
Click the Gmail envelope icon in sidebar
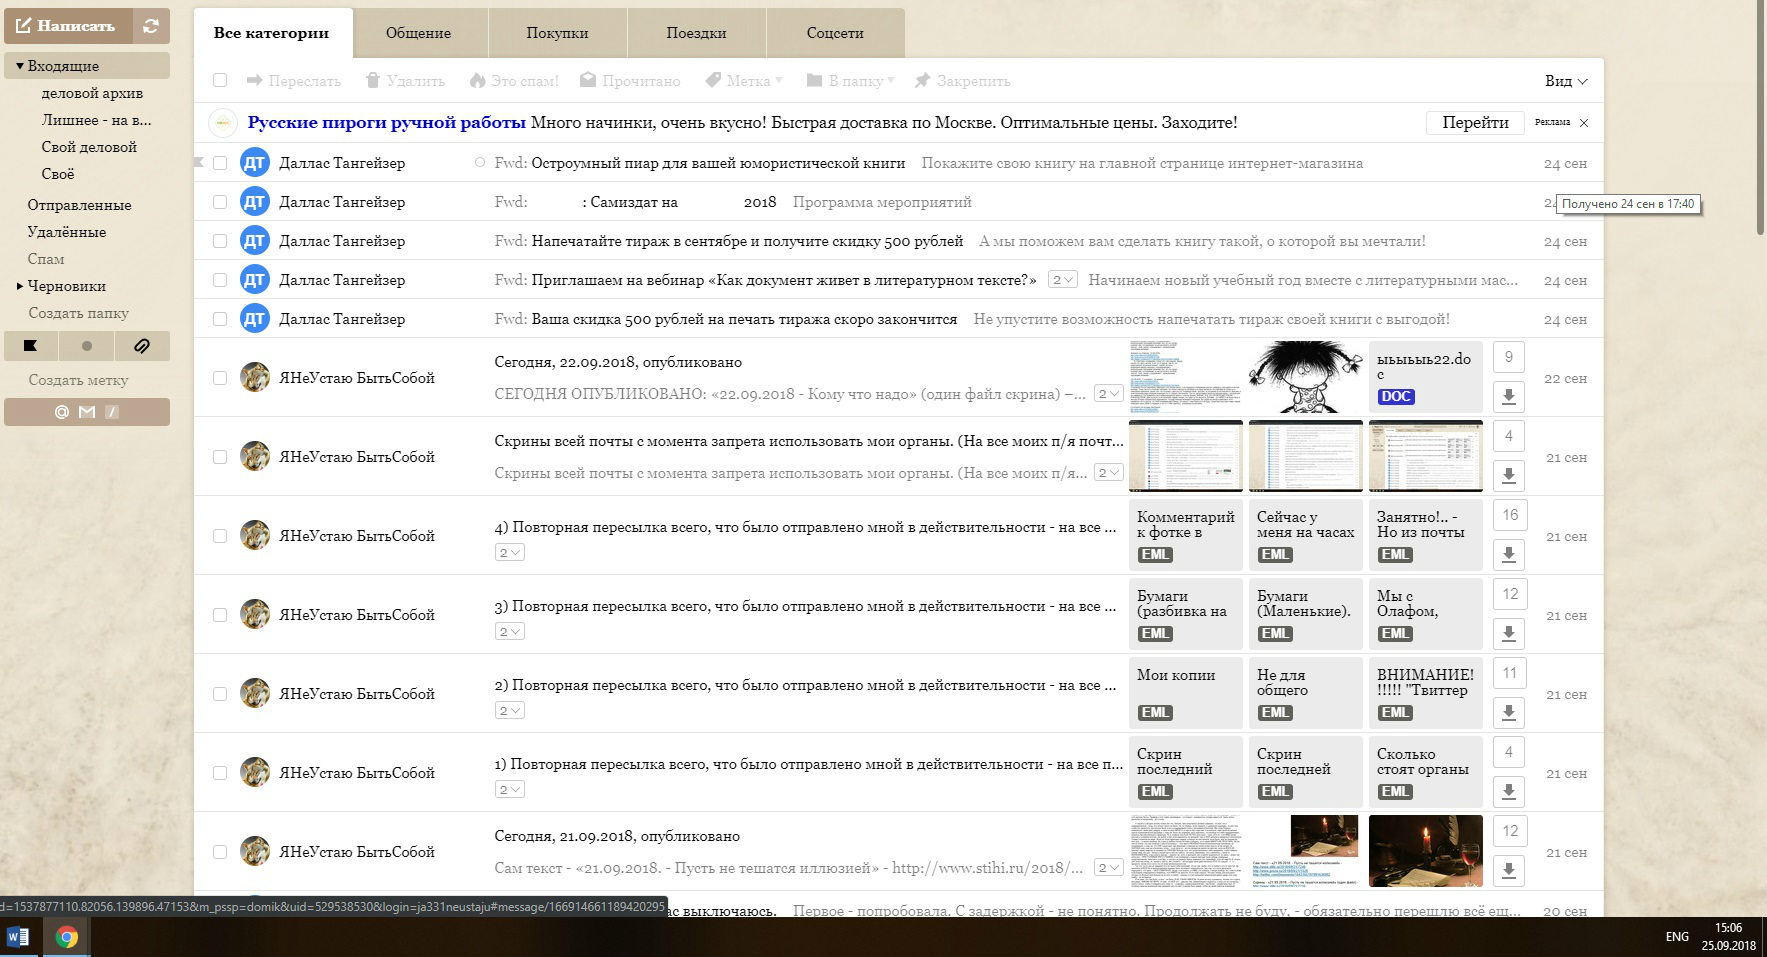point(87,412)
